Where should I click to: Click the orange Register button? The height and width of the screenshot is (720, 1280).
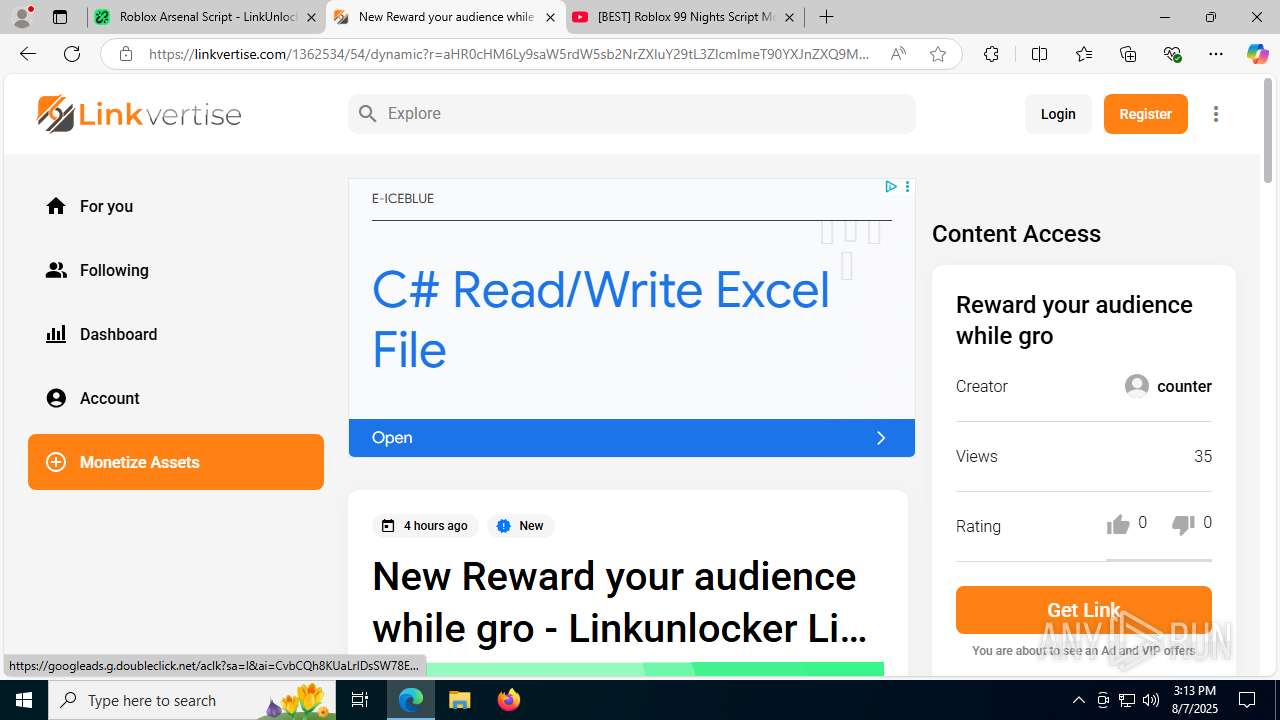coord(1146,114)
